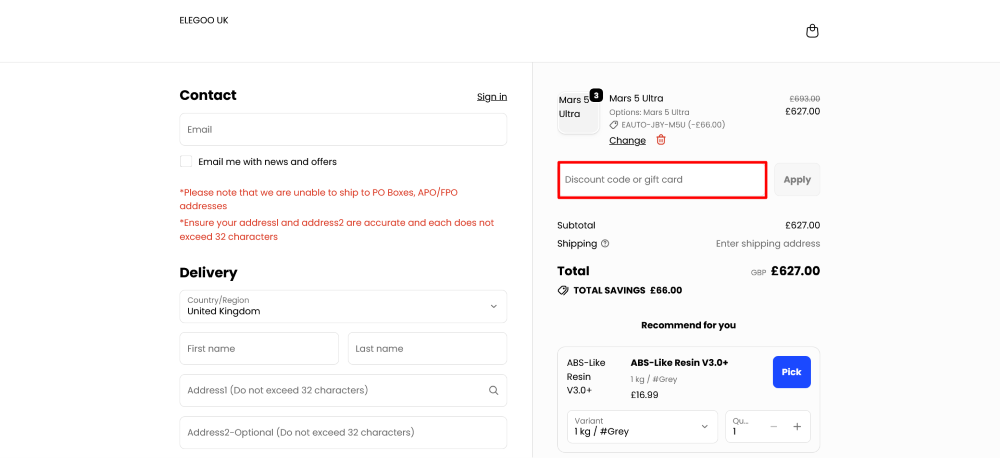1000x458 pixels.
Task: Click the Mars 5 Ultra product title
Action: pos(636,98)
